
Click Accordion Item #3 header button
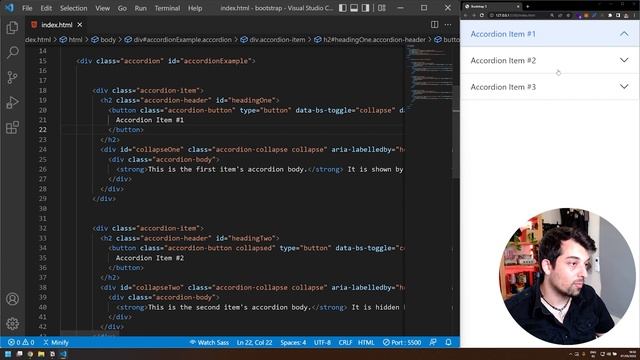[550, 87]
